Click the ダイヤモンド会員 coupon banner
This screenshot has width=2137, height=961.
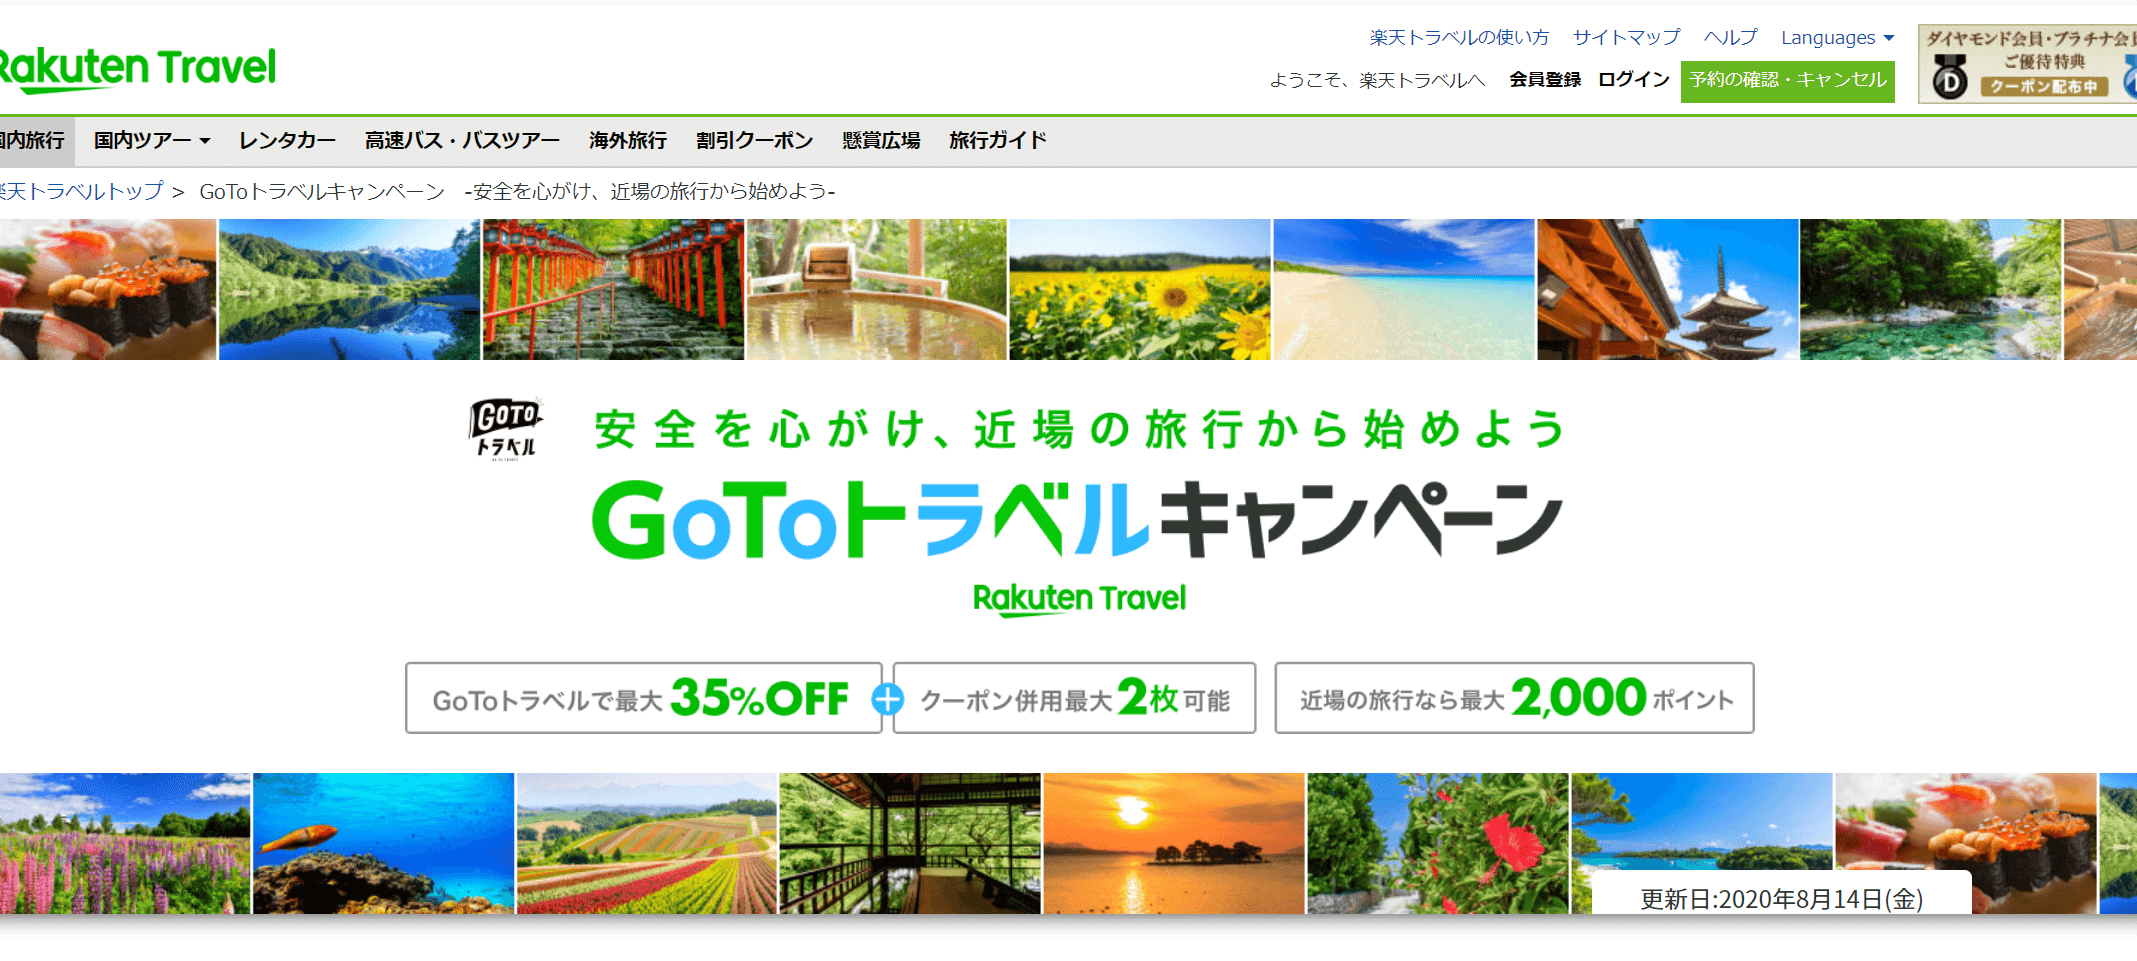point(2027,65)
